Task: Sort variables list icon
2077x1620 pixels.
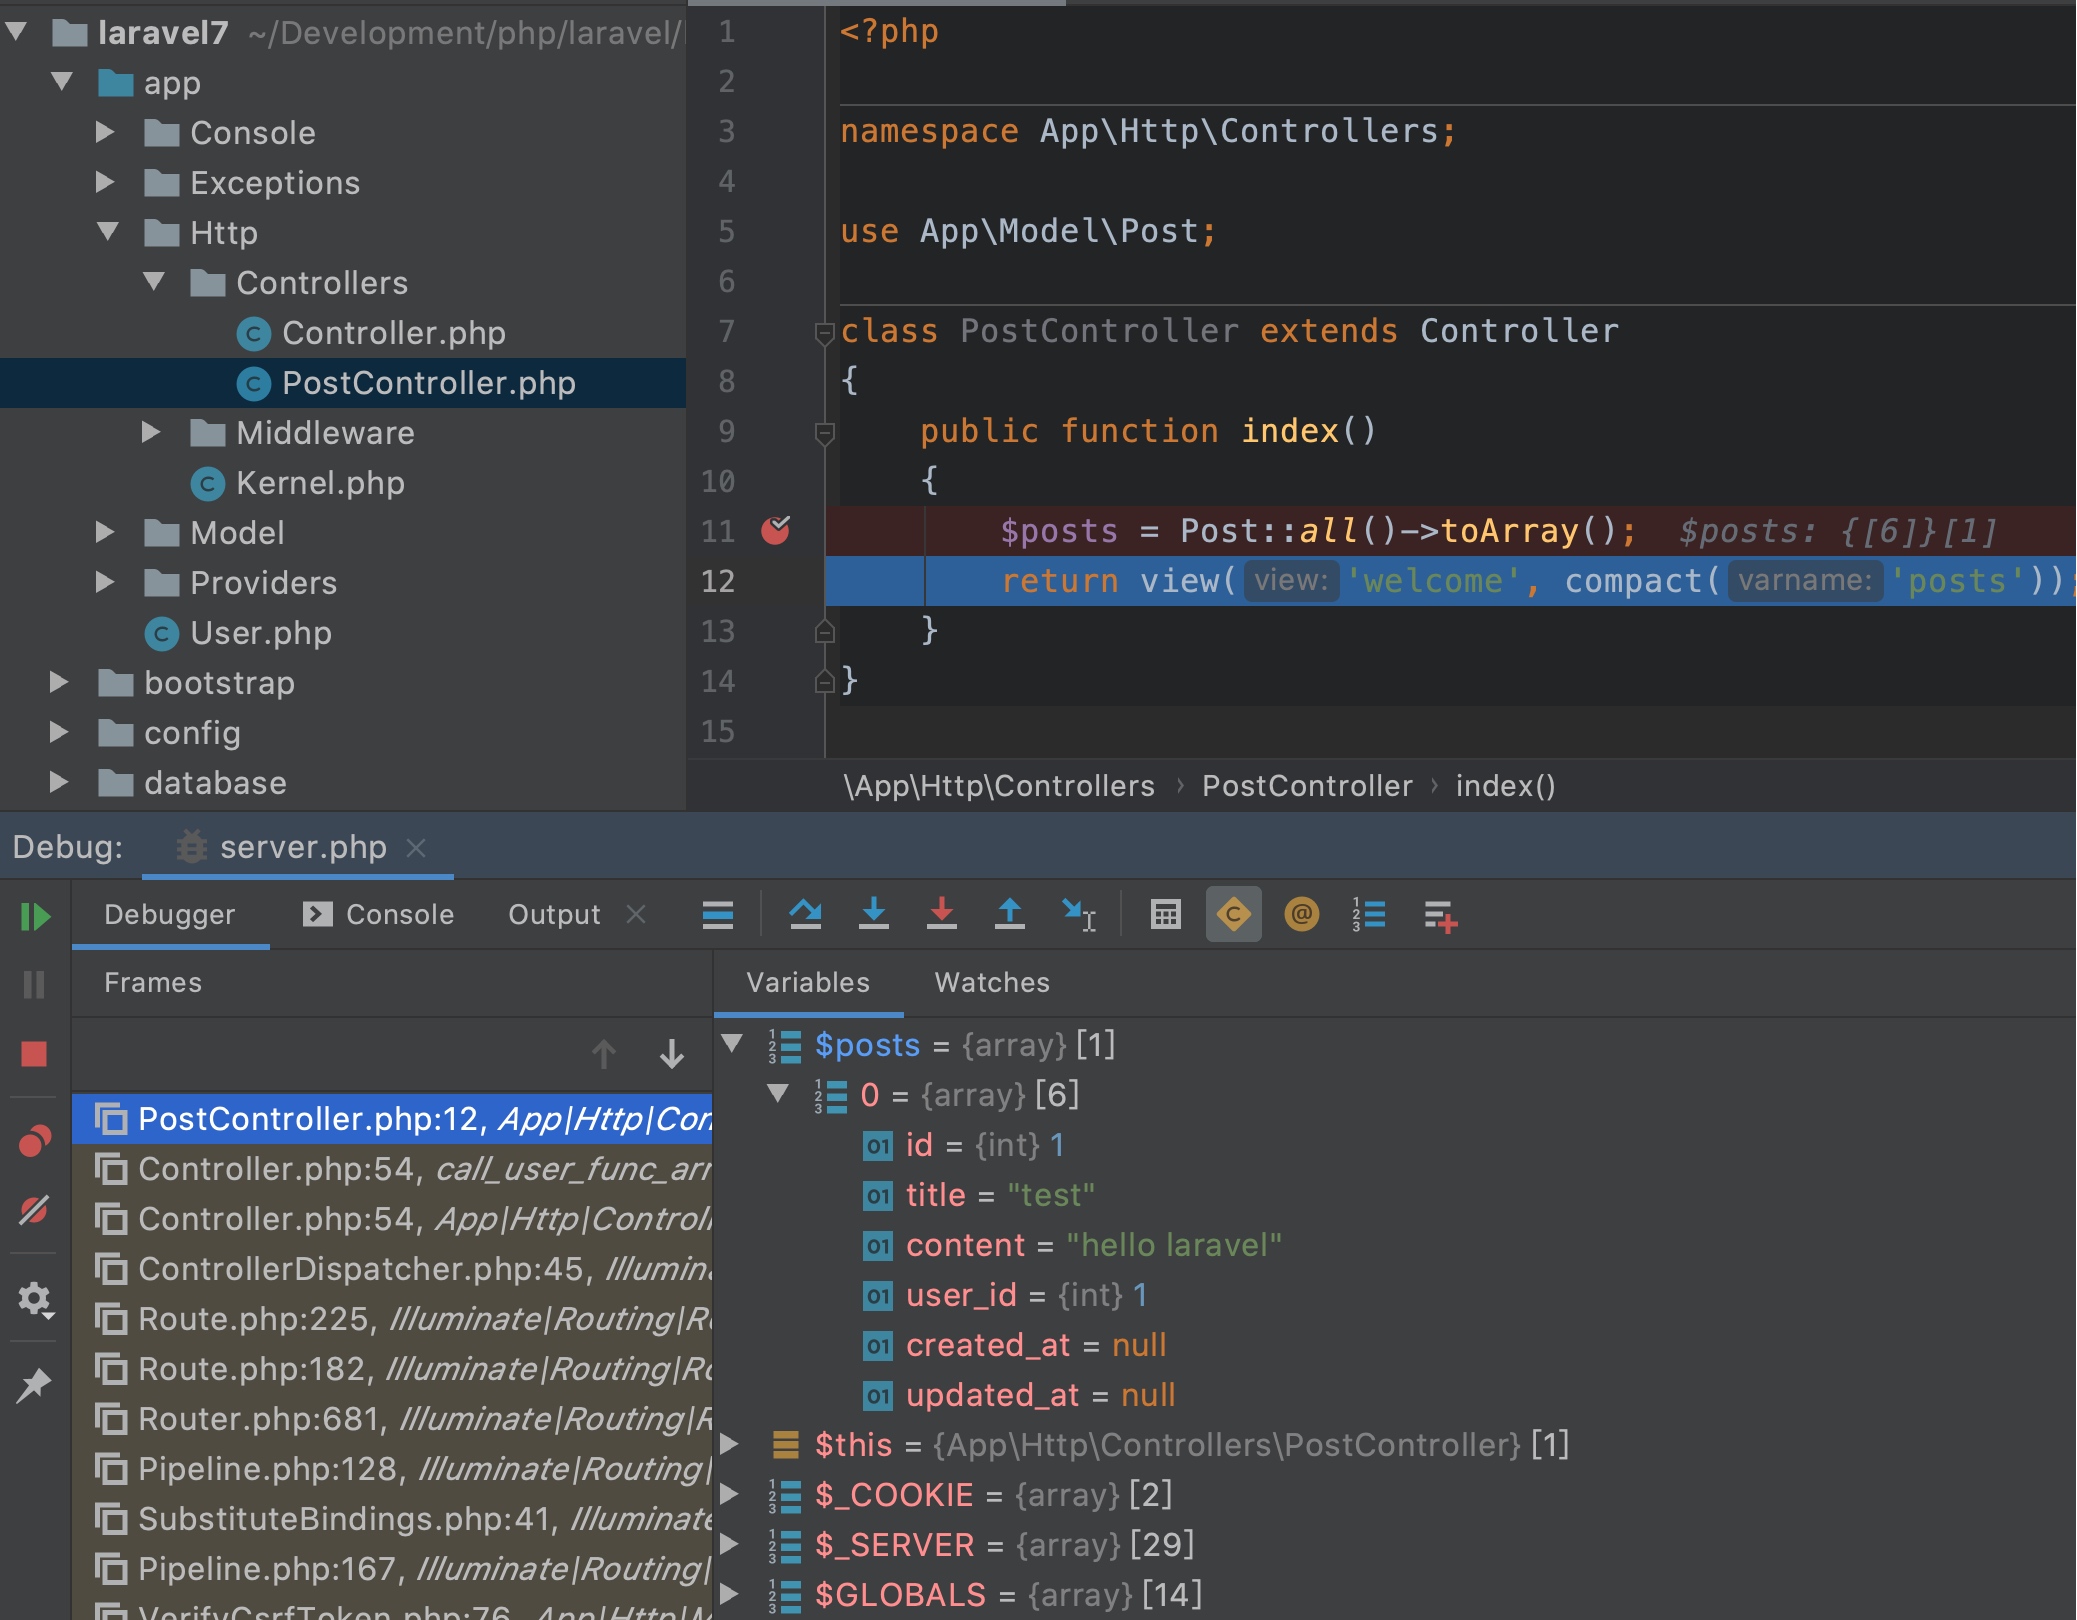Action: click(x=1369, y=914)
